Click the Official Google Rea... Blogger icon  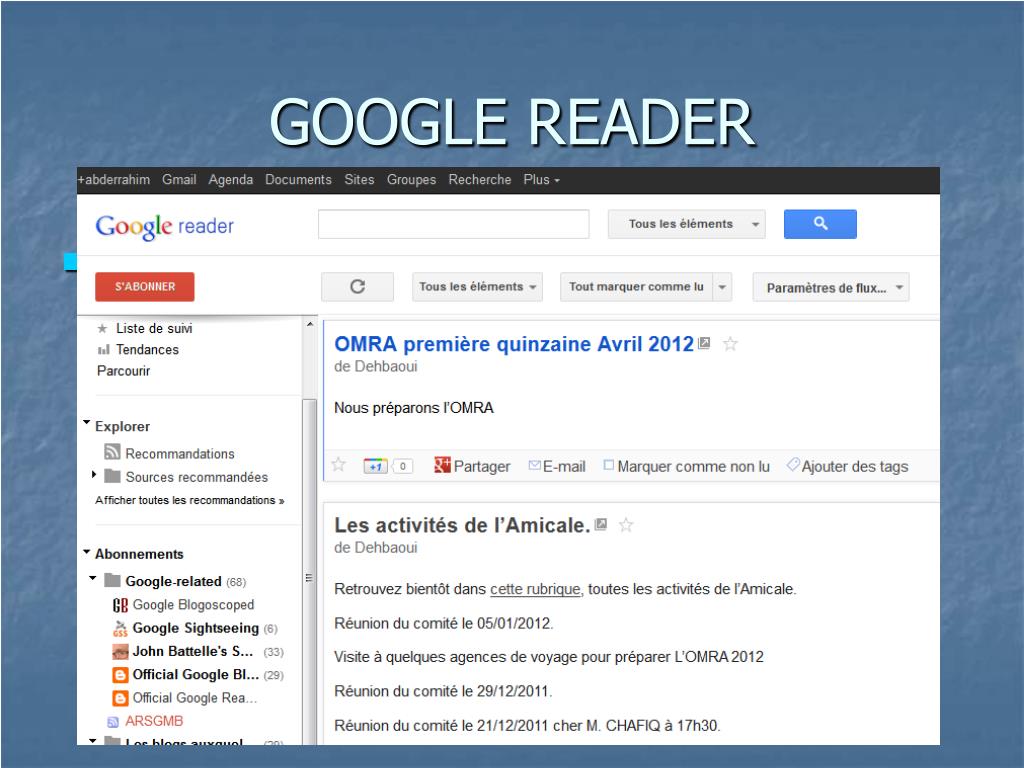click(x=120, y=698)
